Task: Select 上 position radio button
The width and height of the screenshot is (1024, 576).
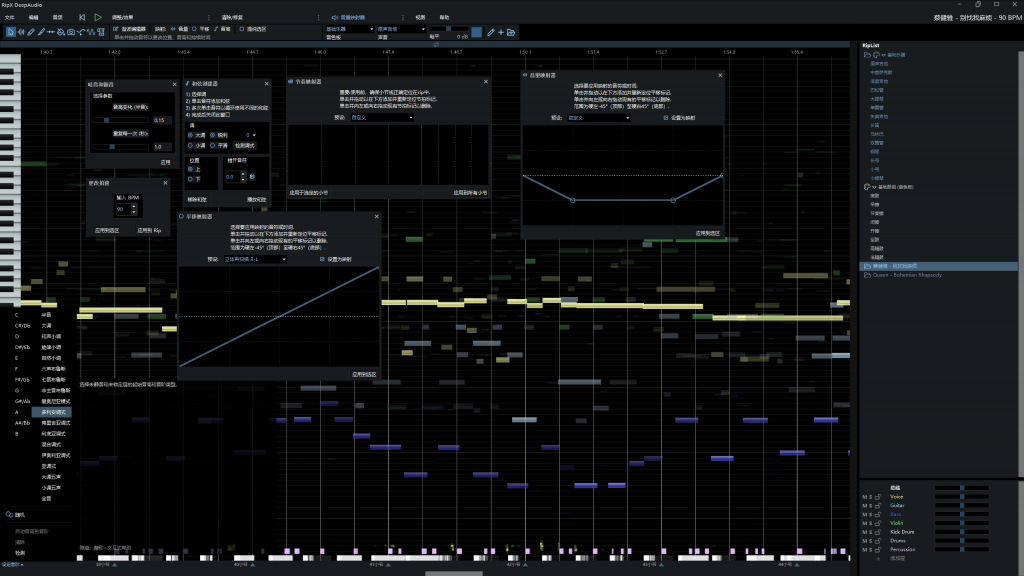Action: [191, 169]
